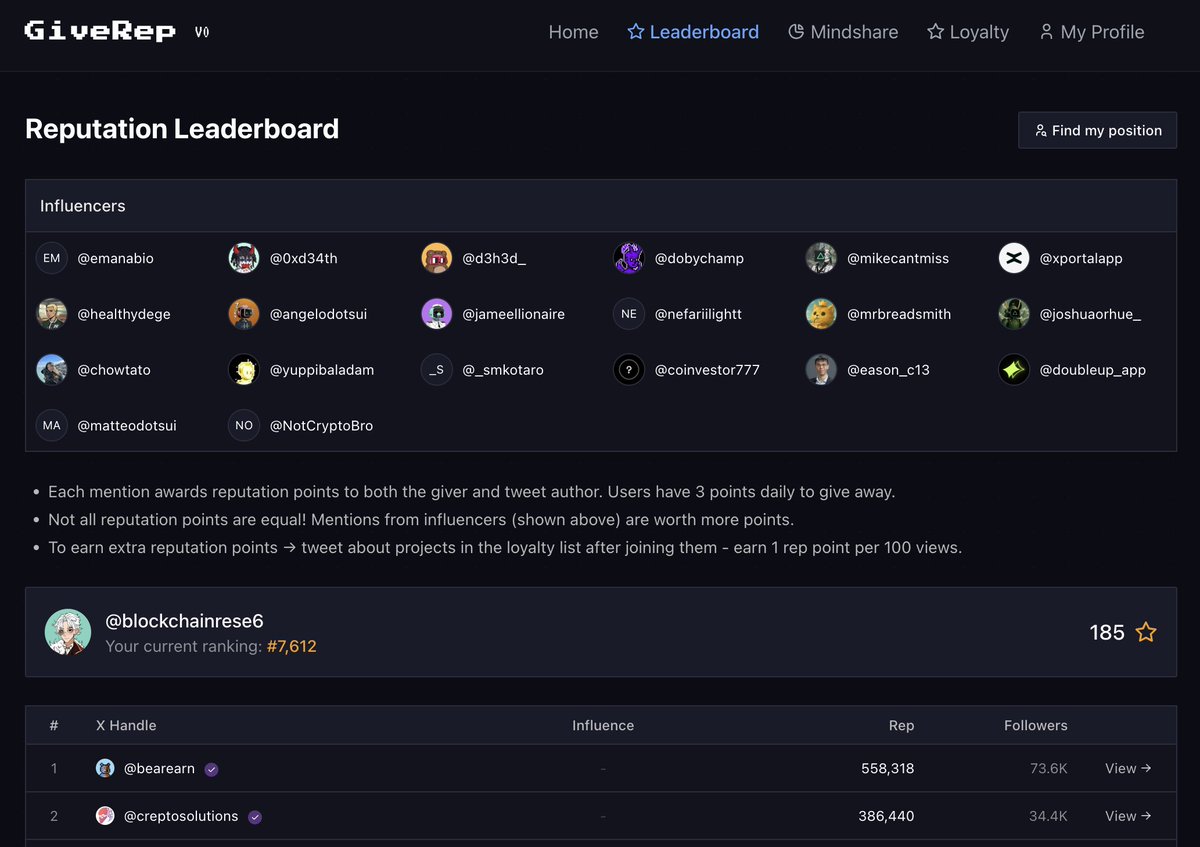Click the verified badge next to @bearearn
This screenshot has height=847, width=1200.
click(211, 769)
